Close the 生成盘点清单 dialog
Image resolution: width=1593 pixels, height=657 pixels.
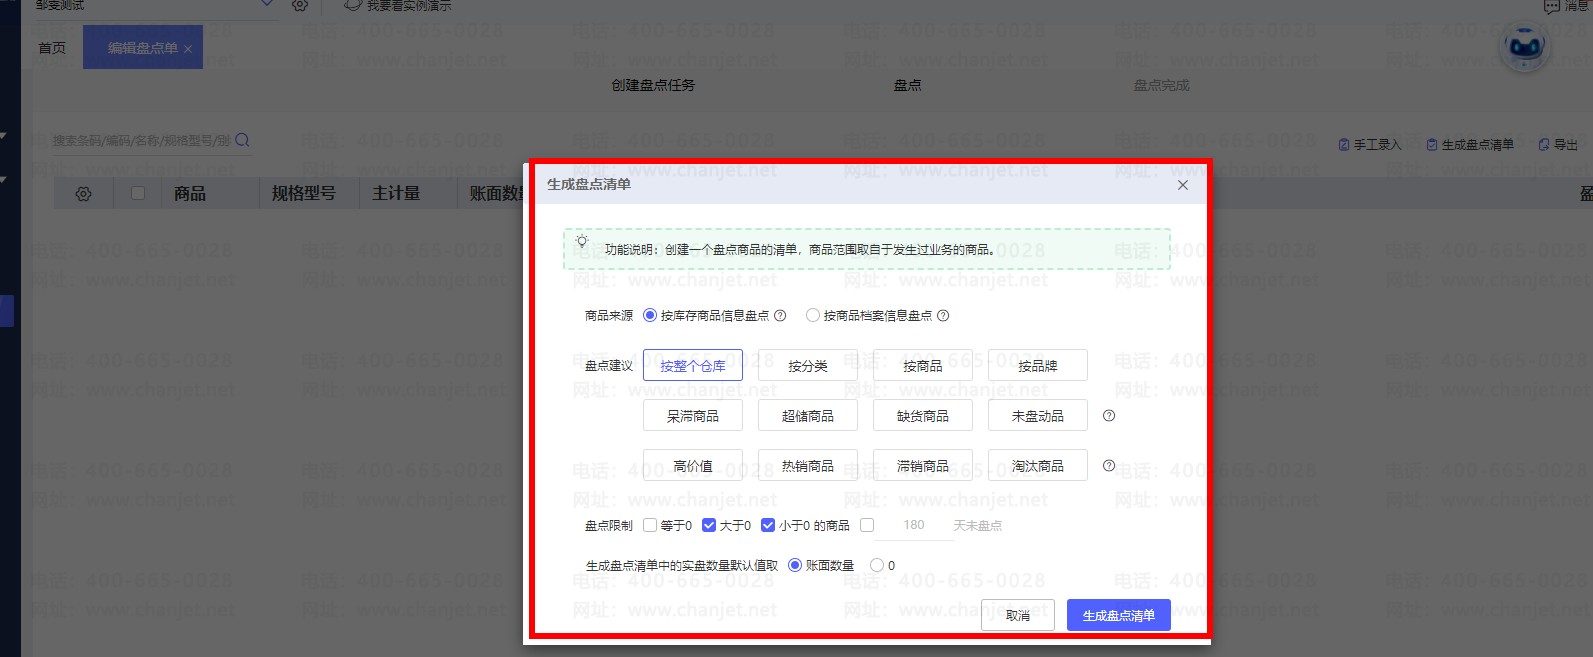point(1182,185)
